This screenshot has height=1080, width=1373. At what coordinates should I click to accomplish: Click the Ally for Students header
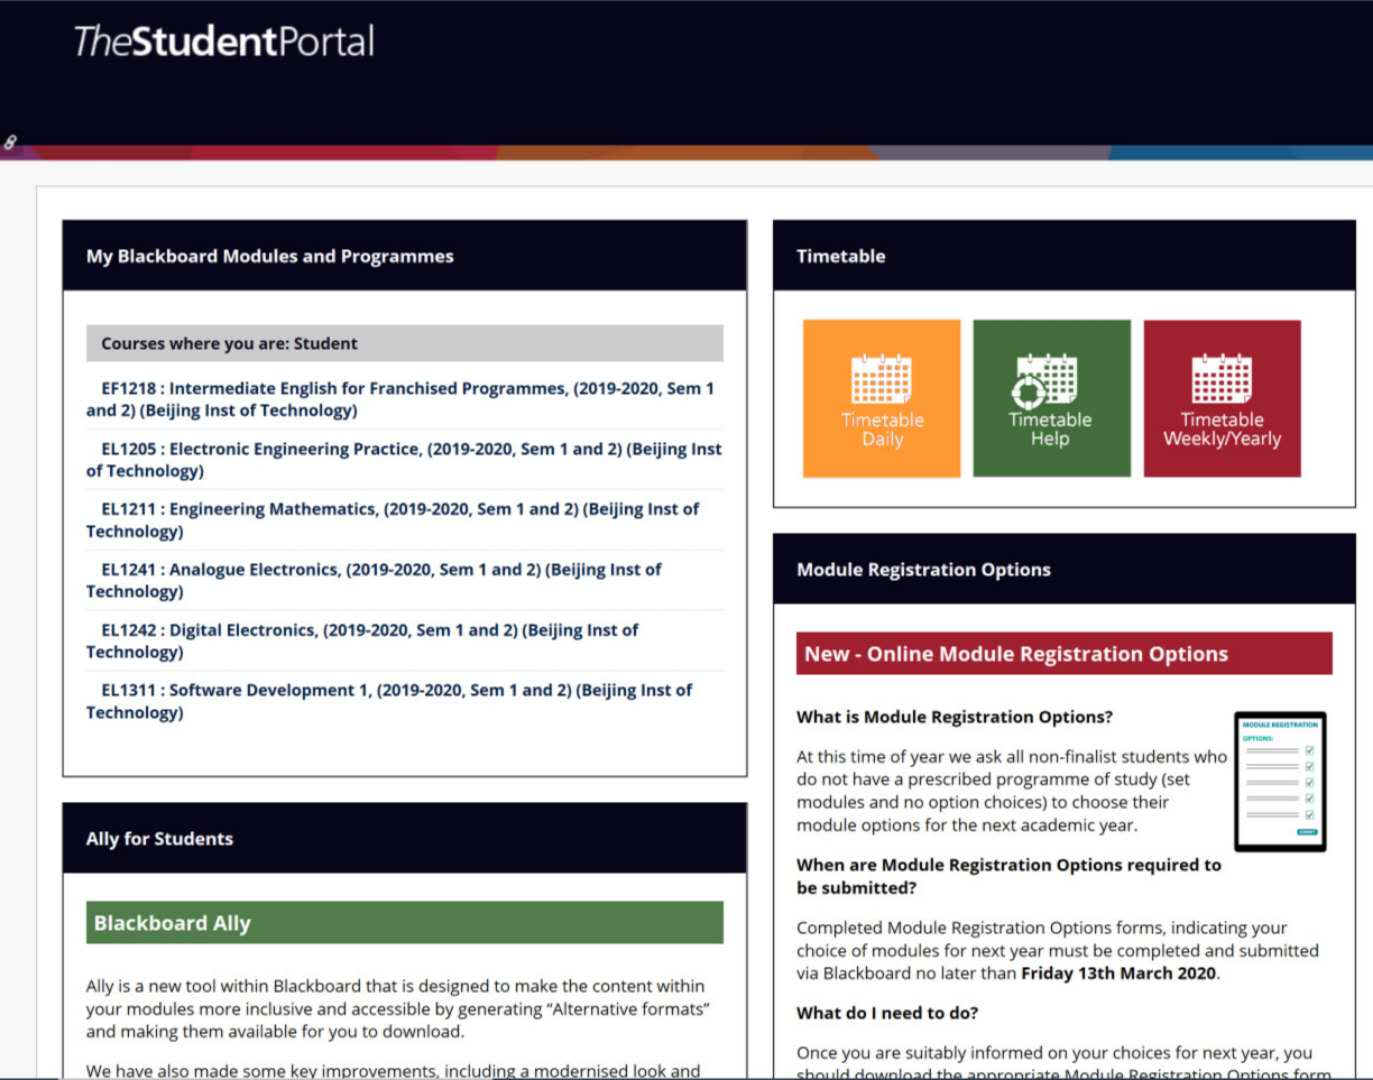click(160, 838)
